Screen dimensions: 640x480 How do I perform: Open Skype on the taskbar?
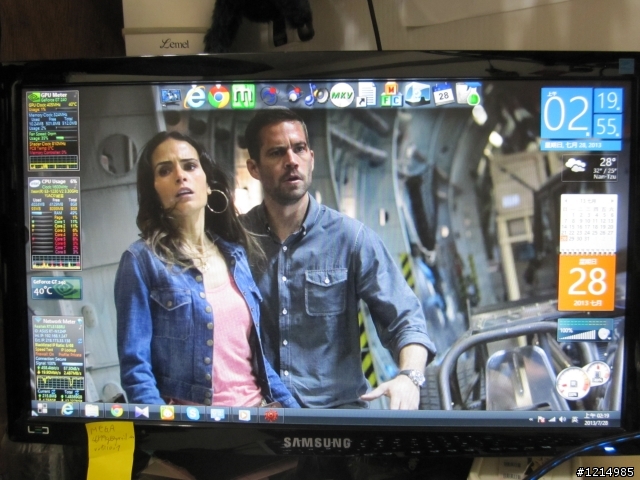click(x=193, y=413)
